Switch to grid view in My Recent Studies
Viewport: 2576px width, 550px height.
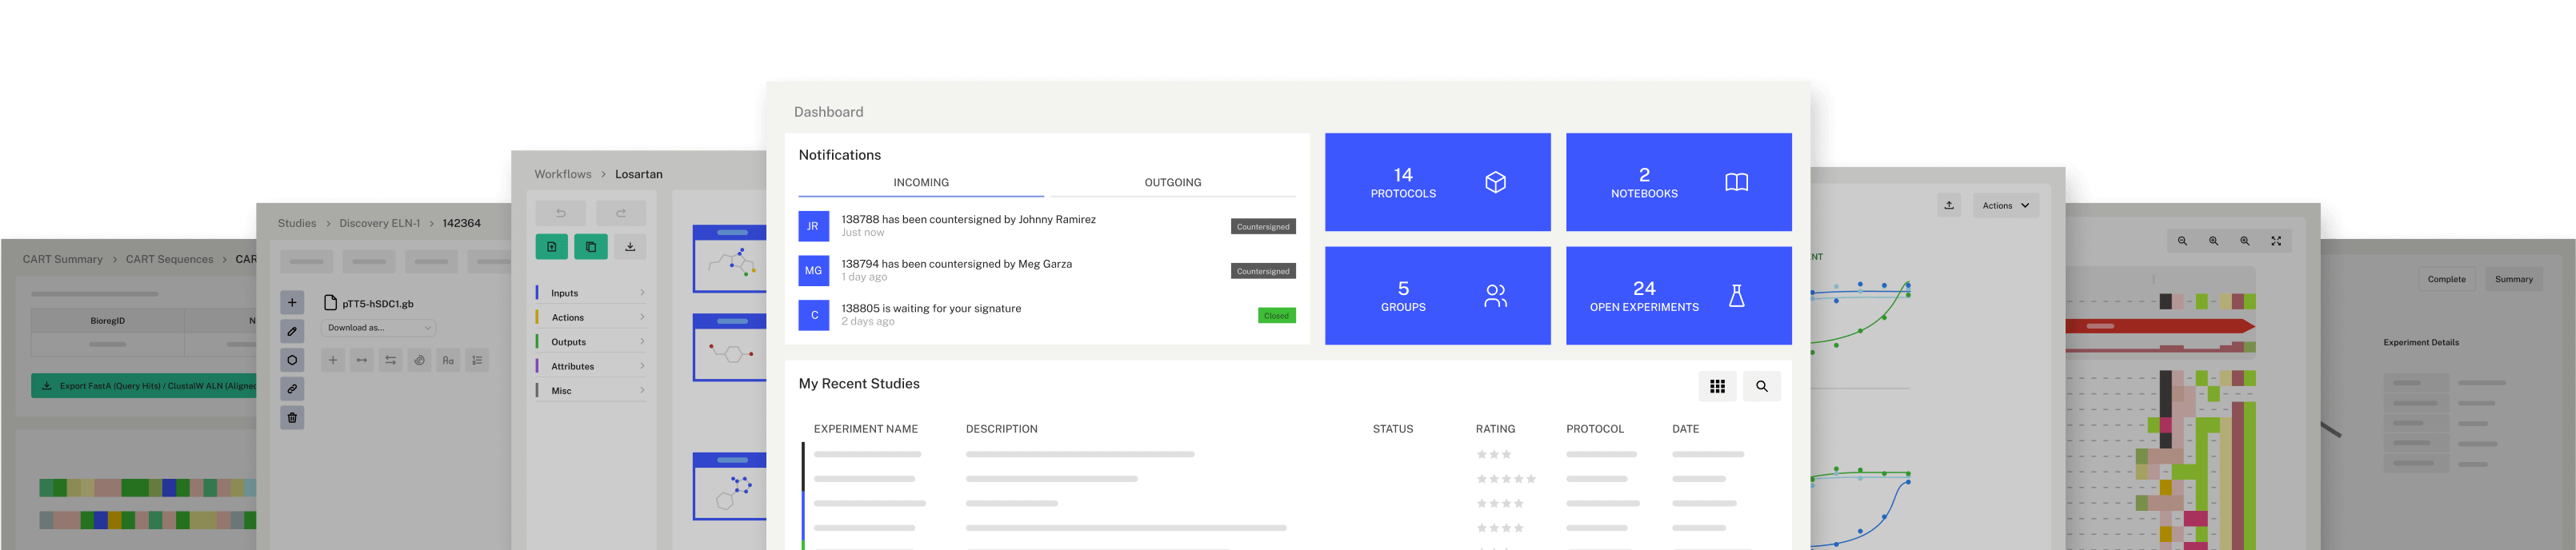pos(1717,386)
